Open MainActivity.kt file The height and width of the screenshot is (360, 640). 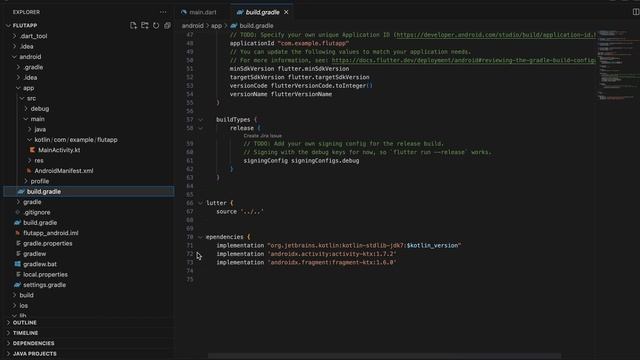[59, 150]
